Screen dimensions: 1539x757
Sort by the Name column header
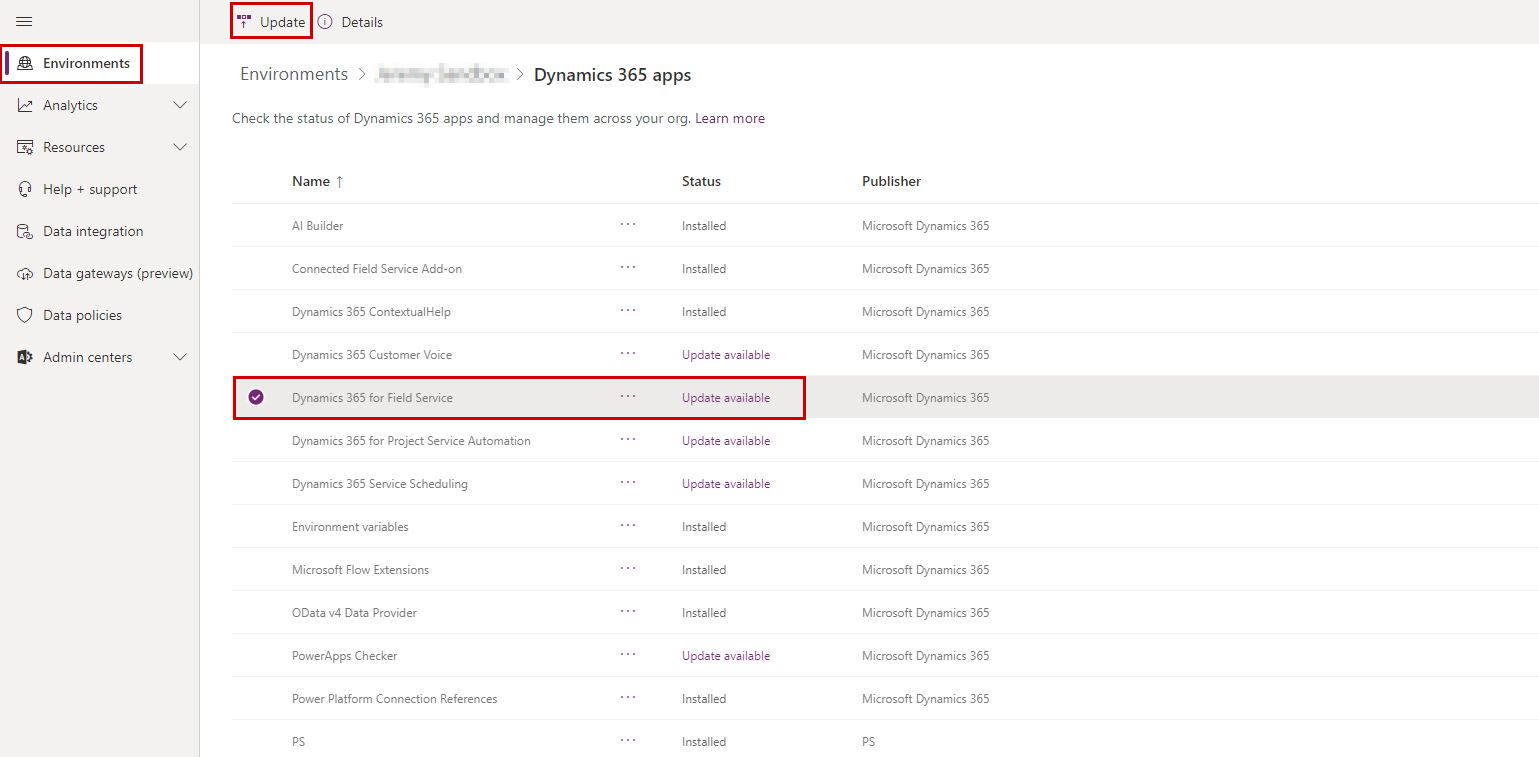pyautogui.click(x=311, y=181)
